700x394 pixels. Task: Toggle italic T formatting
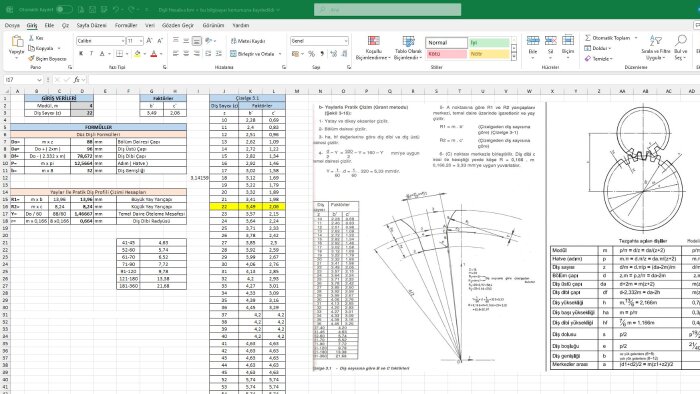click(x=92, y=54)
